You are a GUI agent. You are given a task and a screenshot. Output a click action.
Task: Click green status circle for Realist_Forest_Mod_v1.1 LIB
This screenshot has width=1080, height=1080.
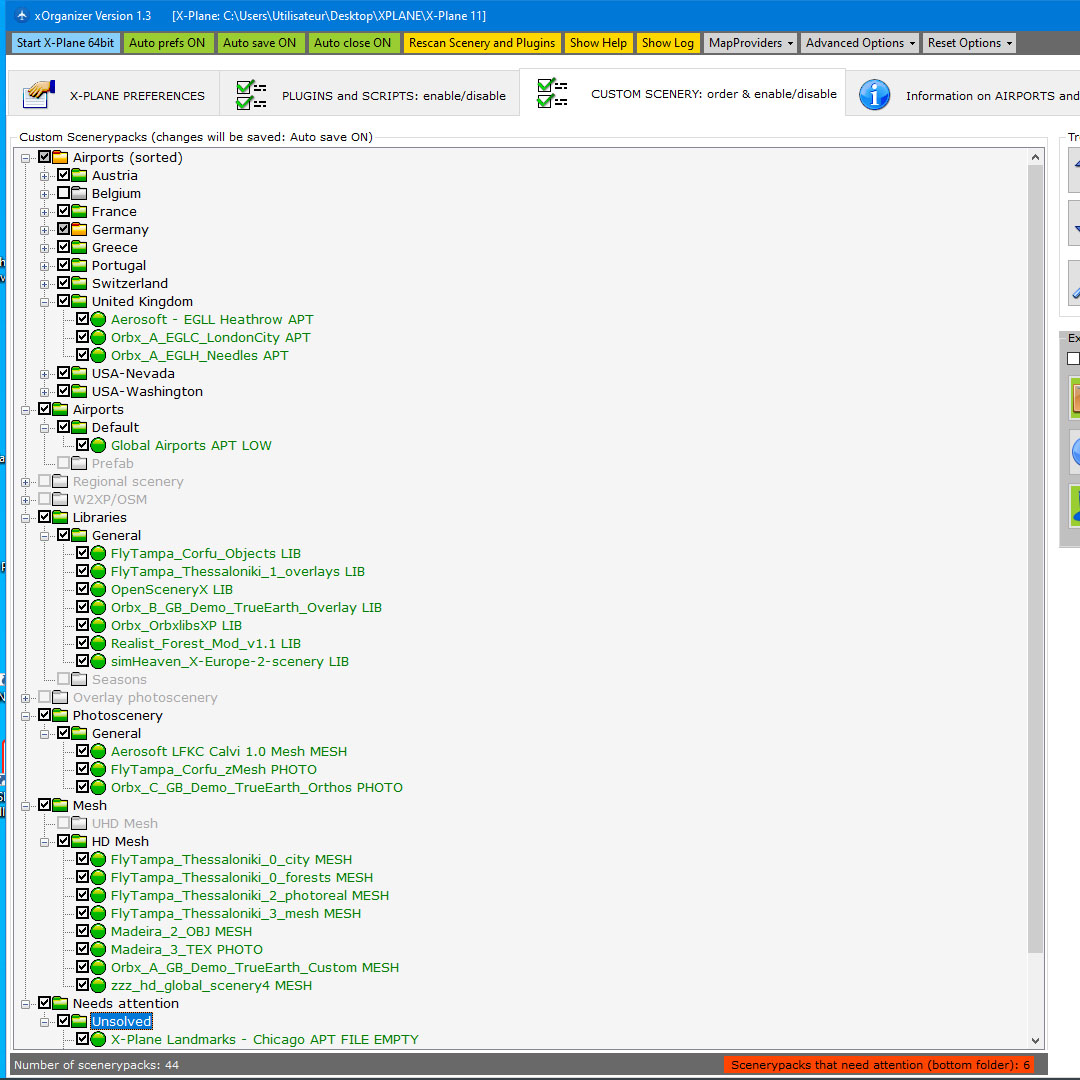[98, 643]
